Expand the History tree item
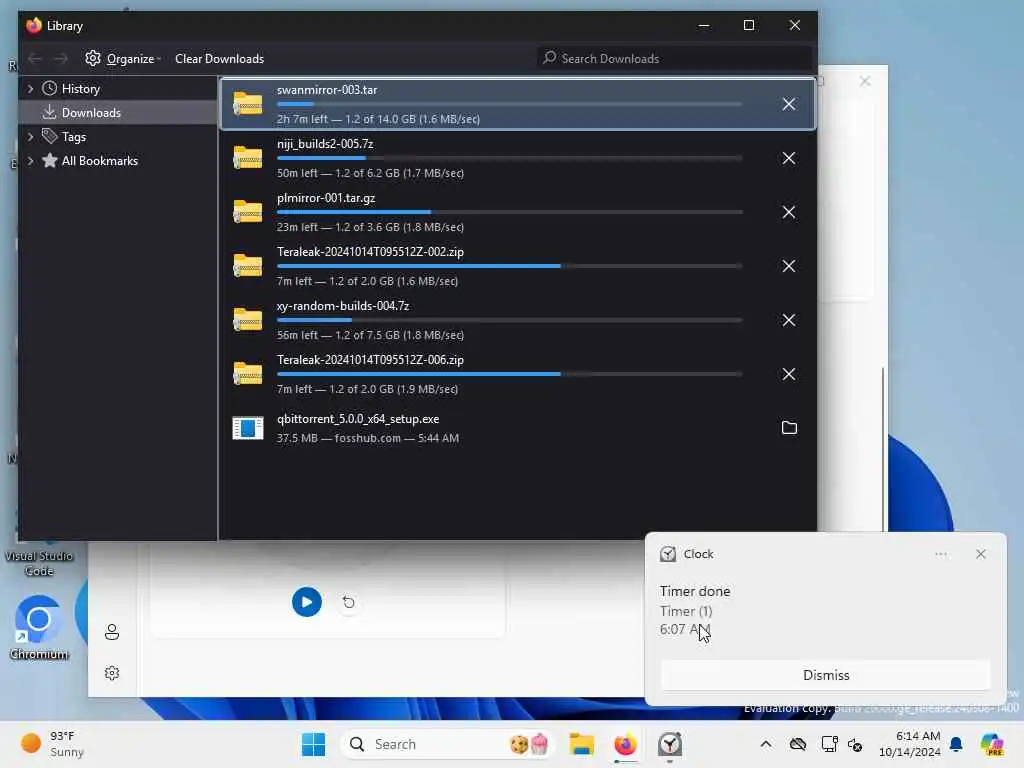 click(30, 89)
